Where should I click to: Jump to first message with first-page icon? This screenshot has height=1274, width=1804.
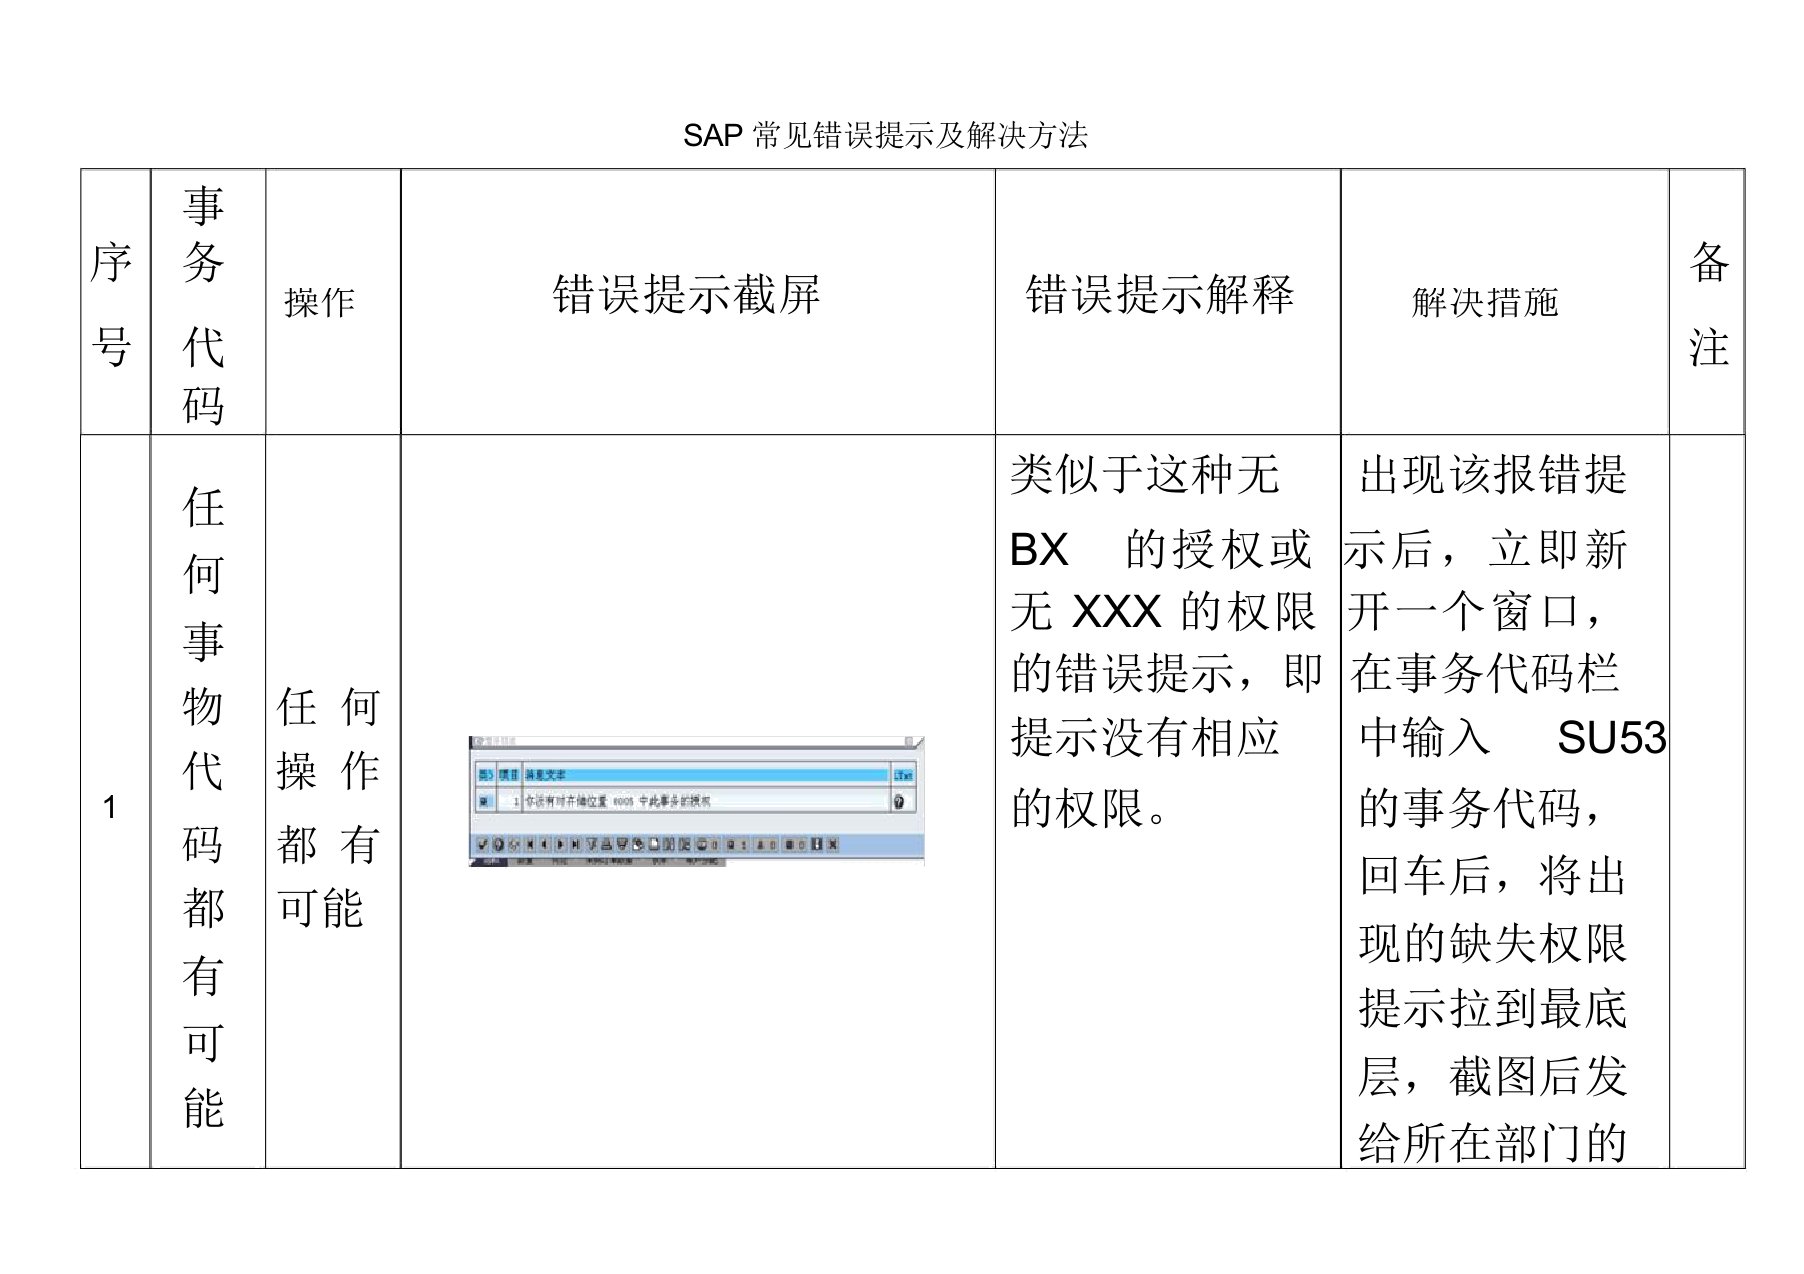pos(530,844)
